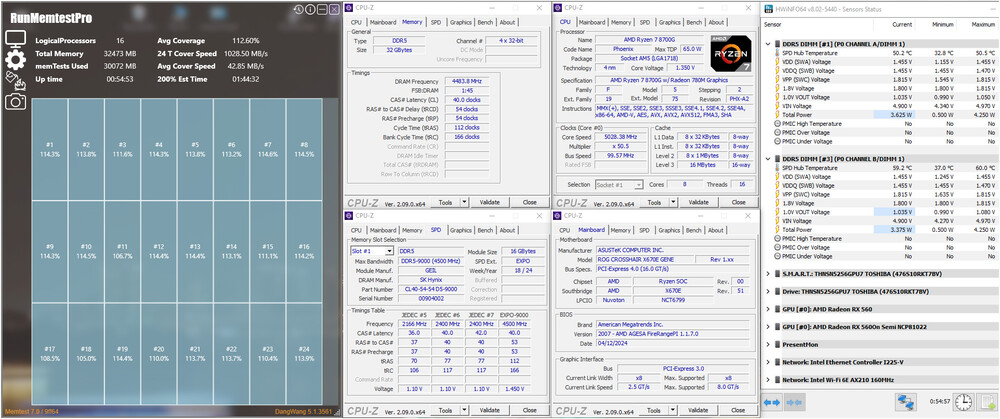This screenshot has height=419, width=1000.
Task: Click Validate button in CPU-Z Mainboard window
Action: click(698, 410)
